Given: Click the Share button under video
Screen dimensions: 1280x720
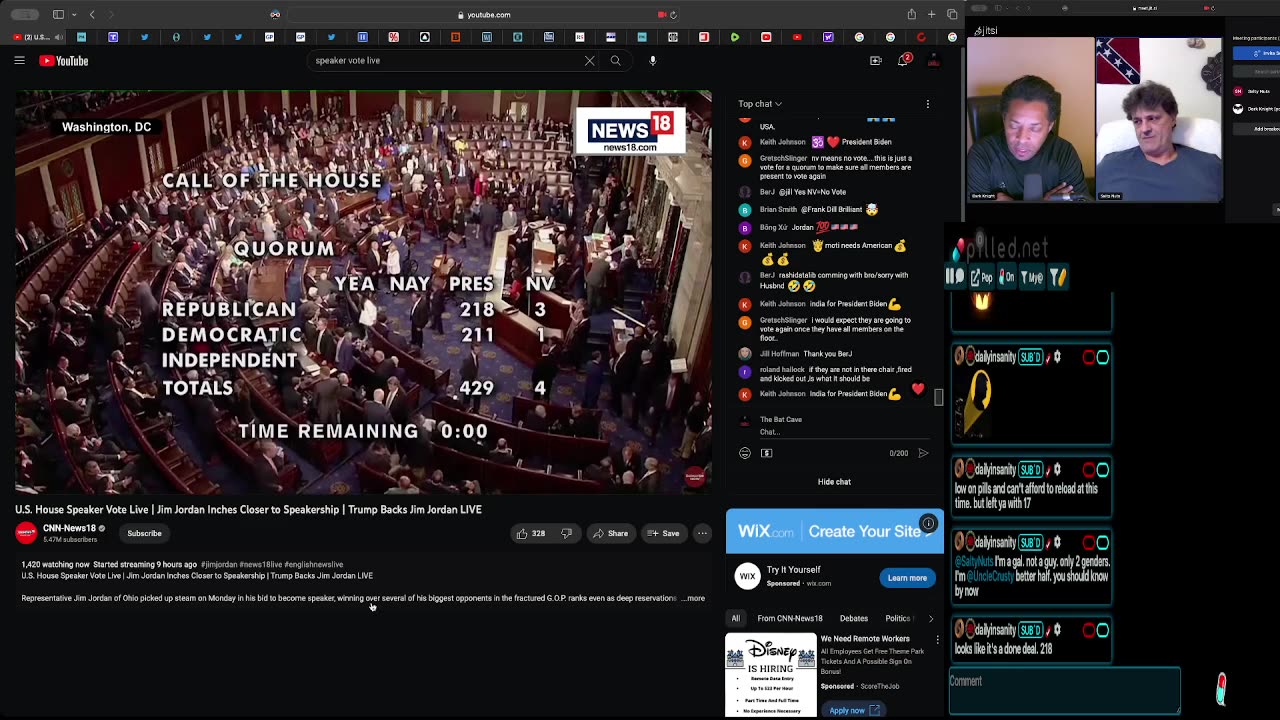Looking at the screenshot, I should coord(610,533).
